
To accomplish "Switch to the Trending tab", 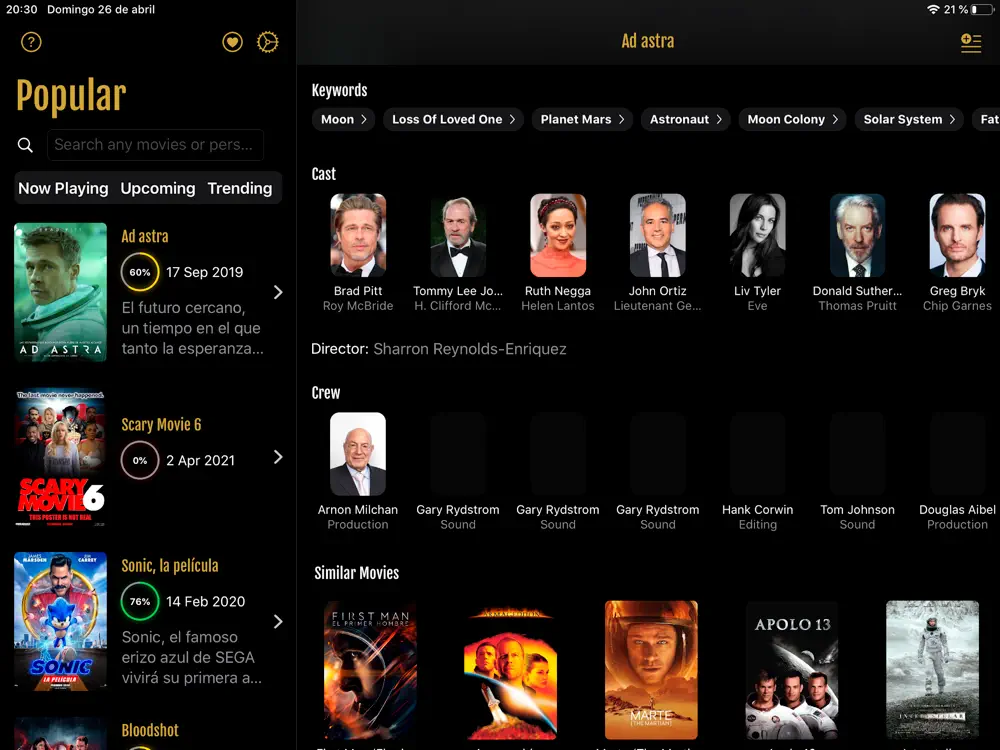I will coord(240,188).
